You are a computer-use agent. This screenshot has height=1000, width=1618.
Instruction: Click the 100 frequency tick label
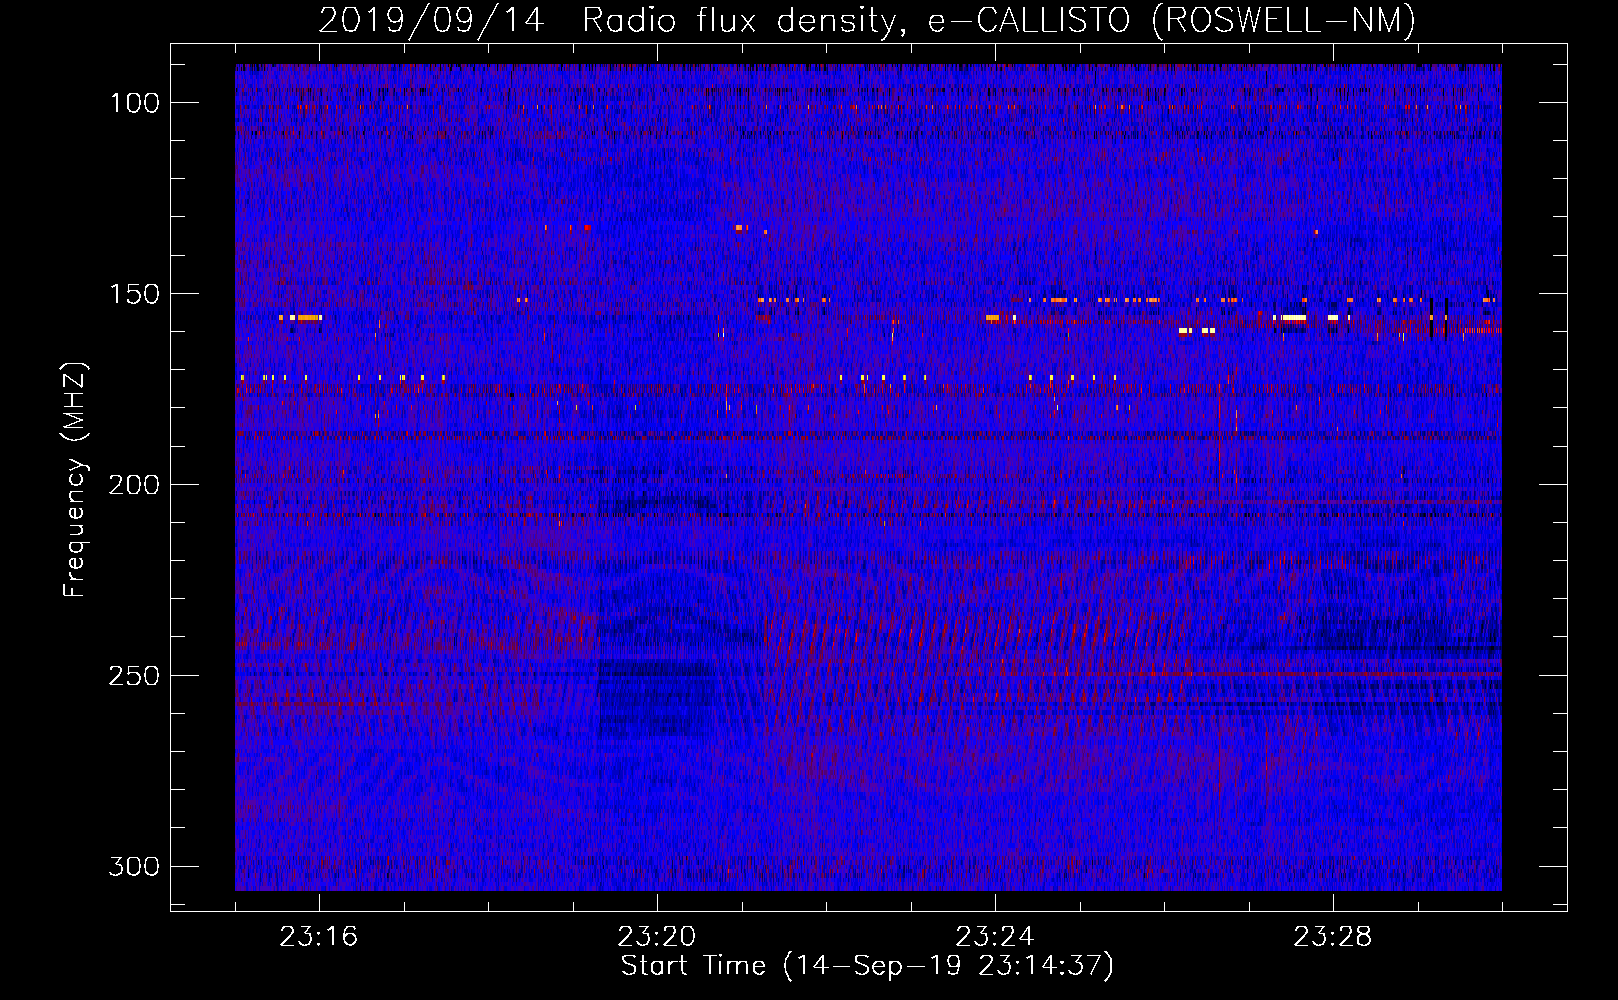click(135, 103)
